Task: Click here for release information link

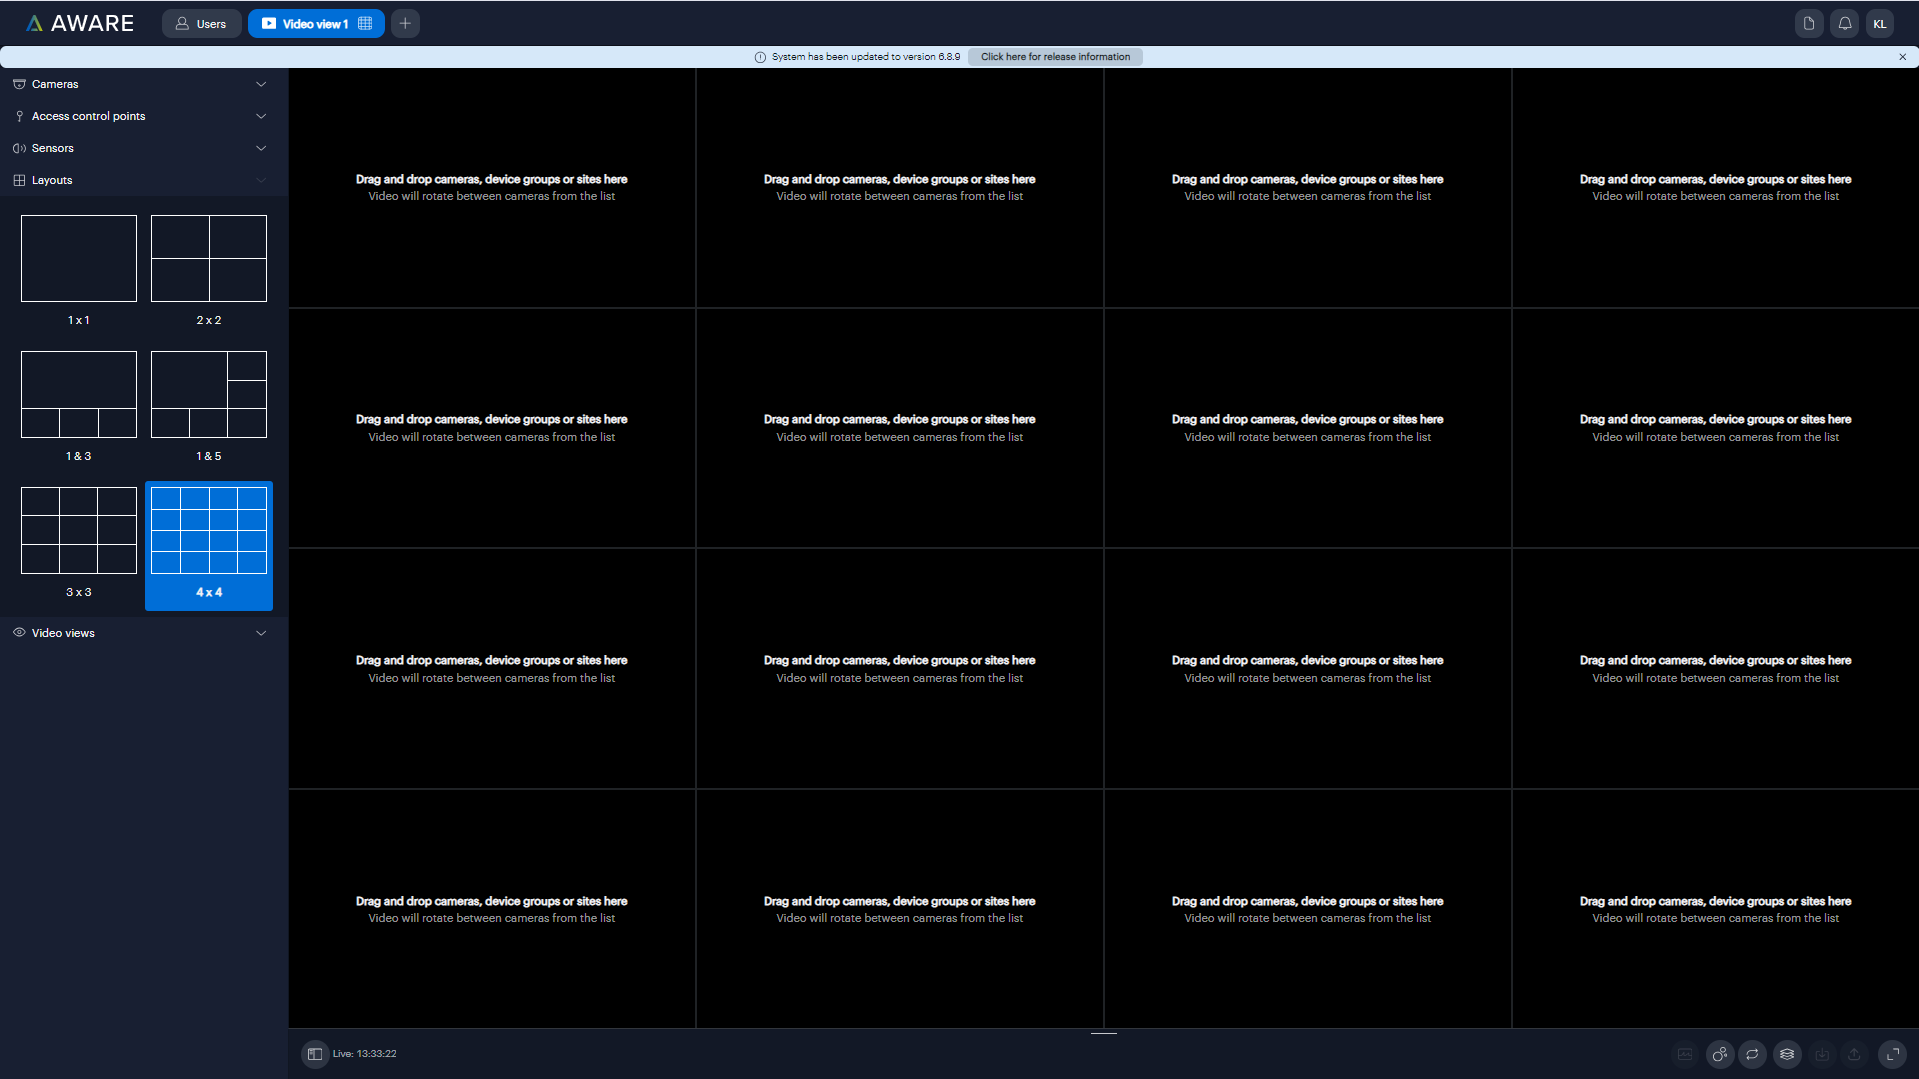Action: click(x=1055, y=57)
